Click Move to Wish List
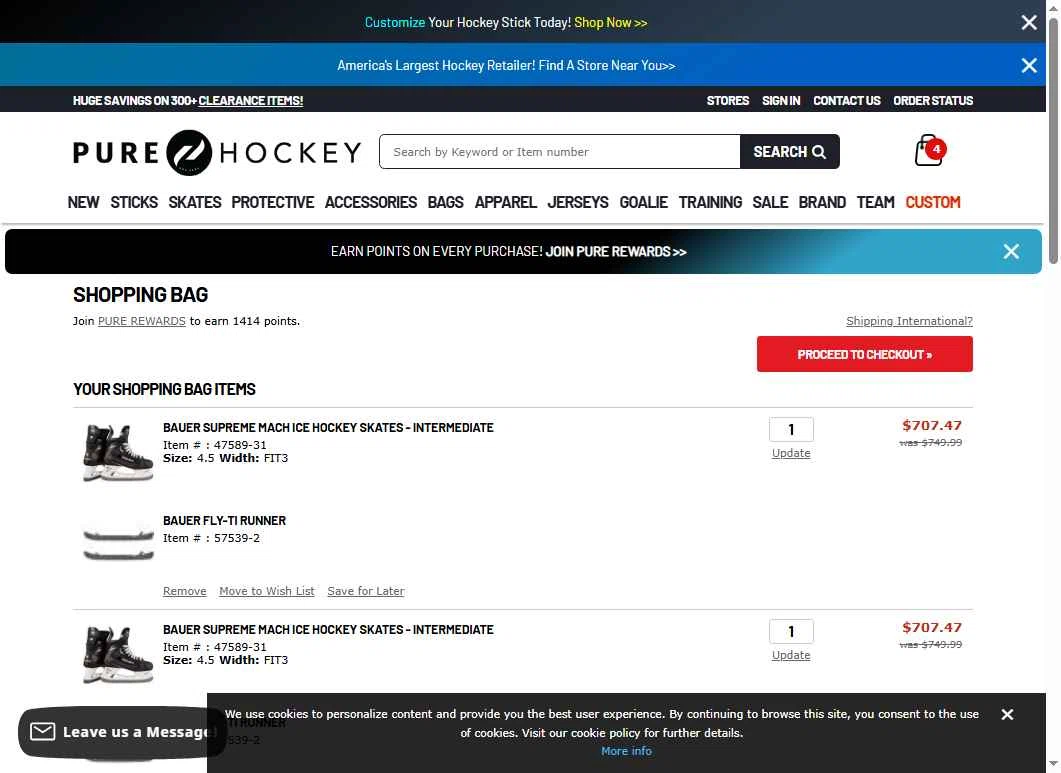This screenshot has width=1061, height=773. click(267, 591)
